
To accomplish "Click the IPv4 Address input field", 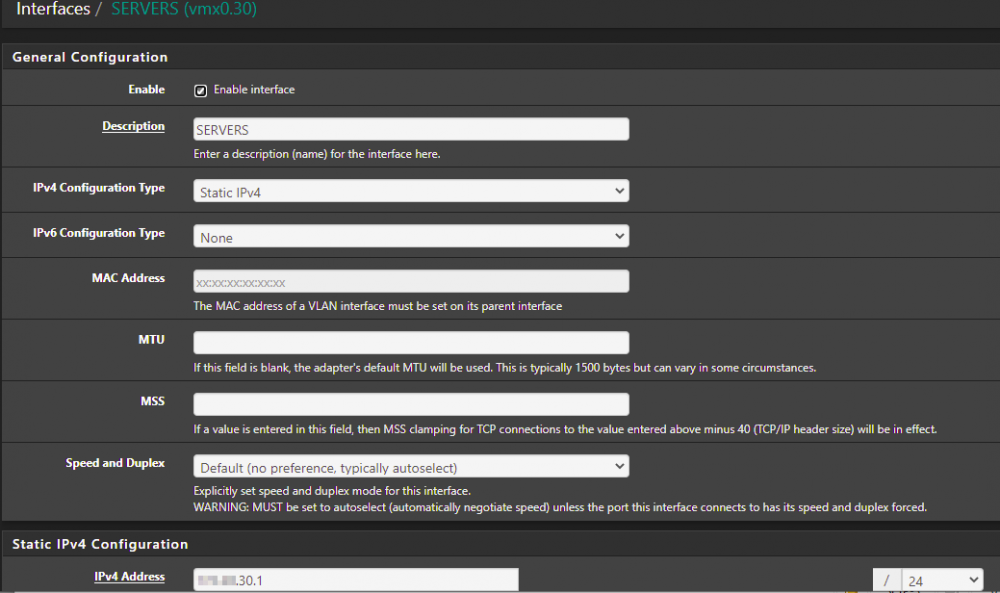I will [x=356, y=580].
